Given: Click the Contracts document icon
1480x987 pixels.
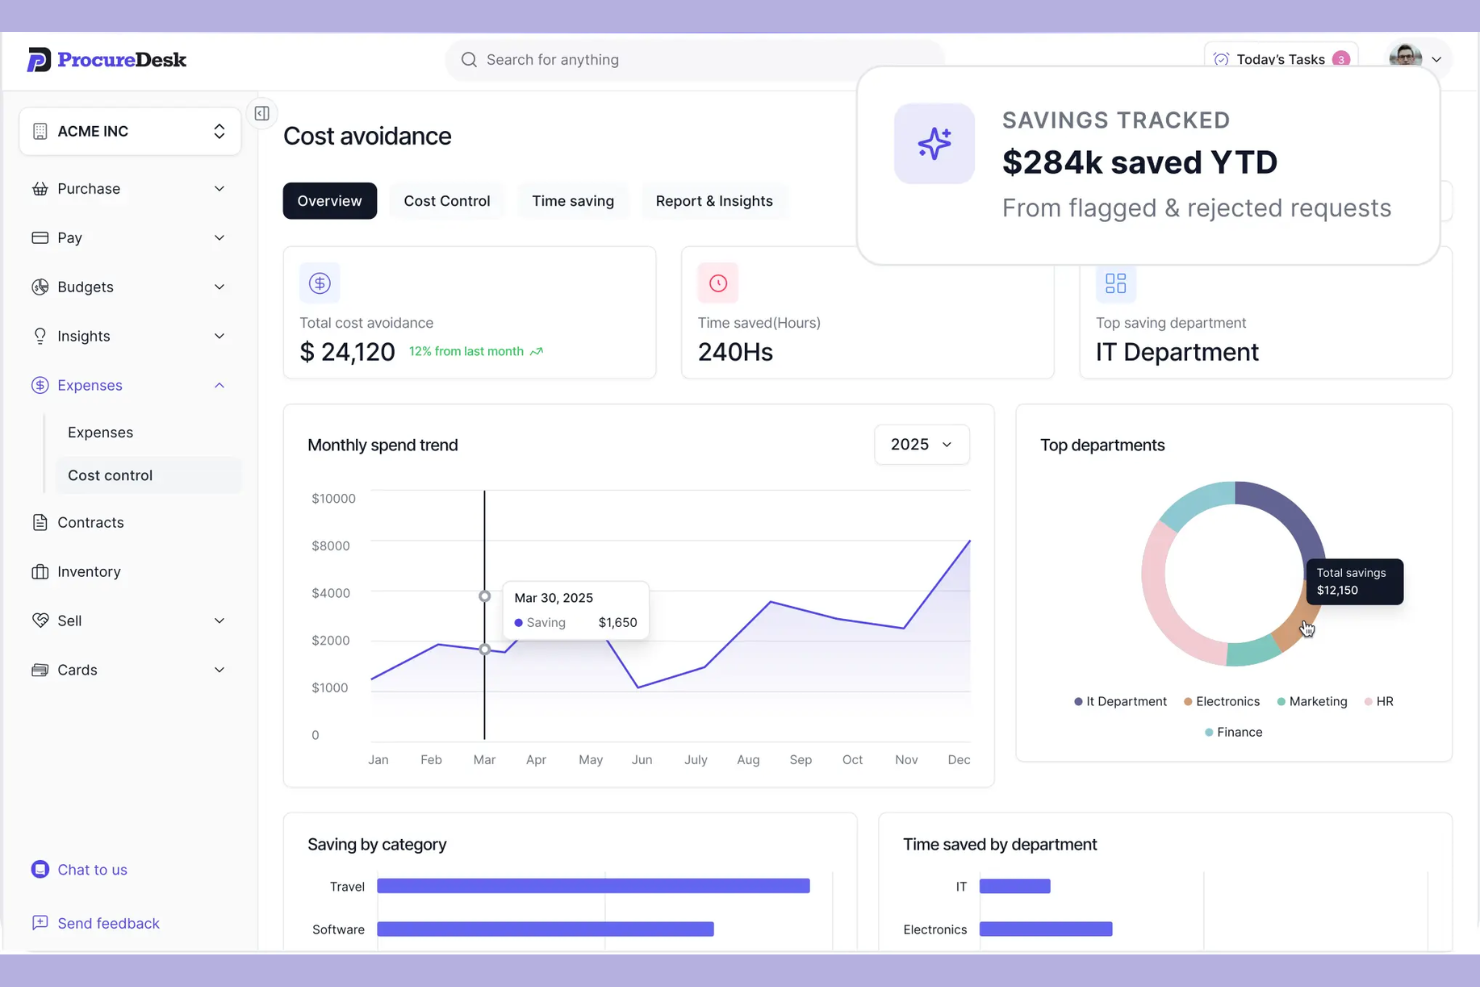Looking at the screenshot, I should point(40,522).
